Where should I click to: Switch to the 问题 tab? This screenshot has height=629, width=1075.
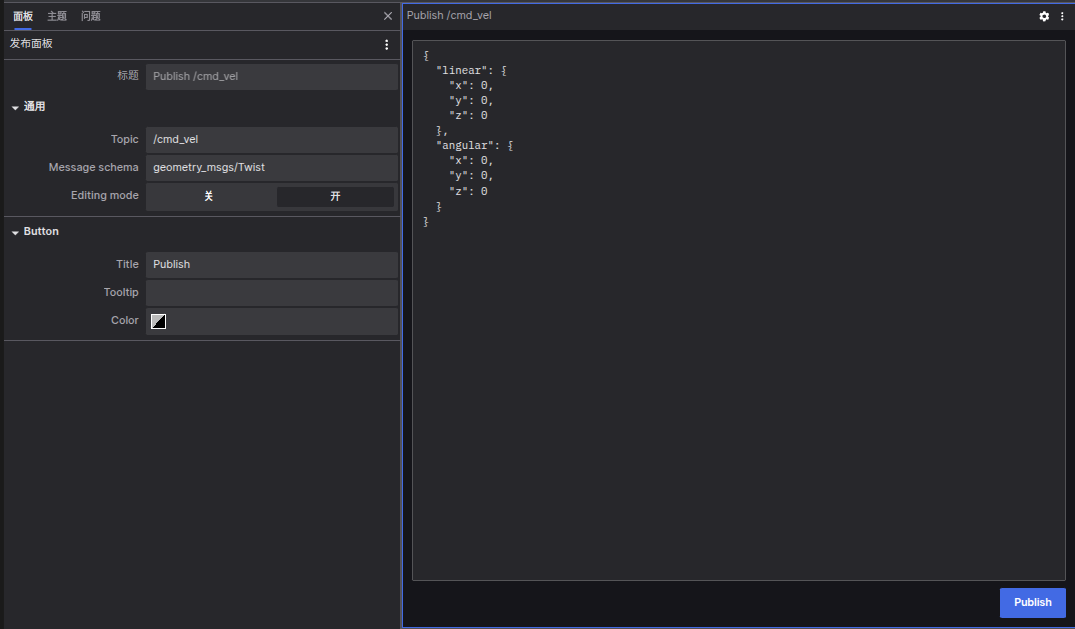click(x=90, y=16)
